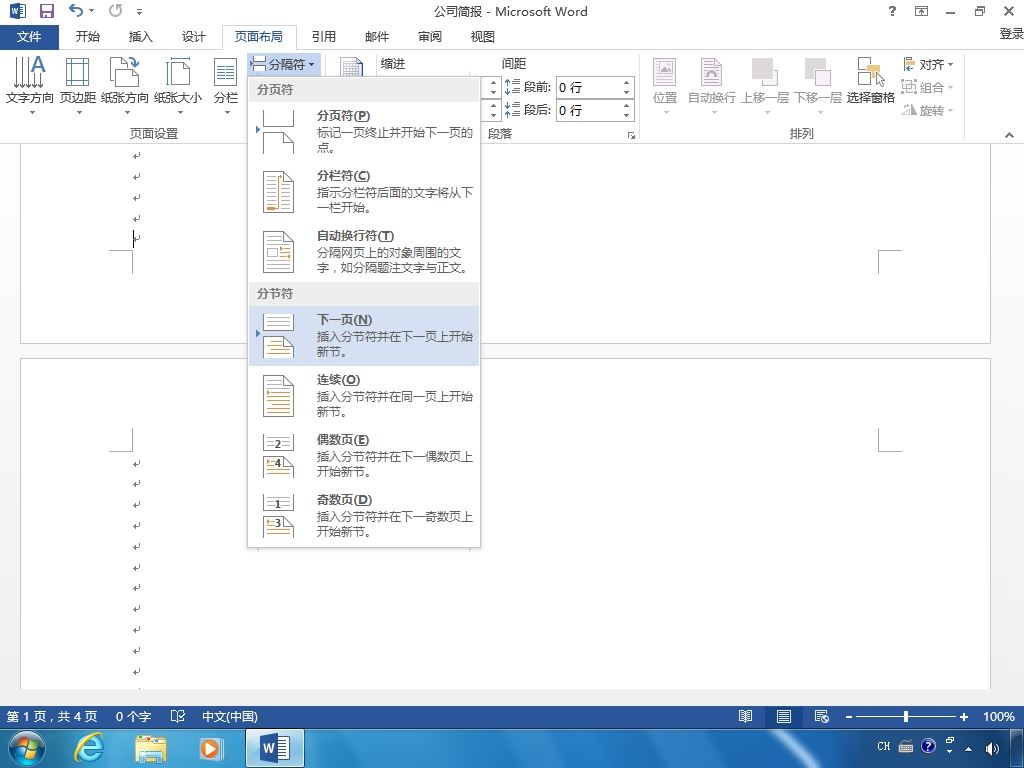Click the zoom out minus button
Screen dimensions: 1024x768
click(848, 716)
